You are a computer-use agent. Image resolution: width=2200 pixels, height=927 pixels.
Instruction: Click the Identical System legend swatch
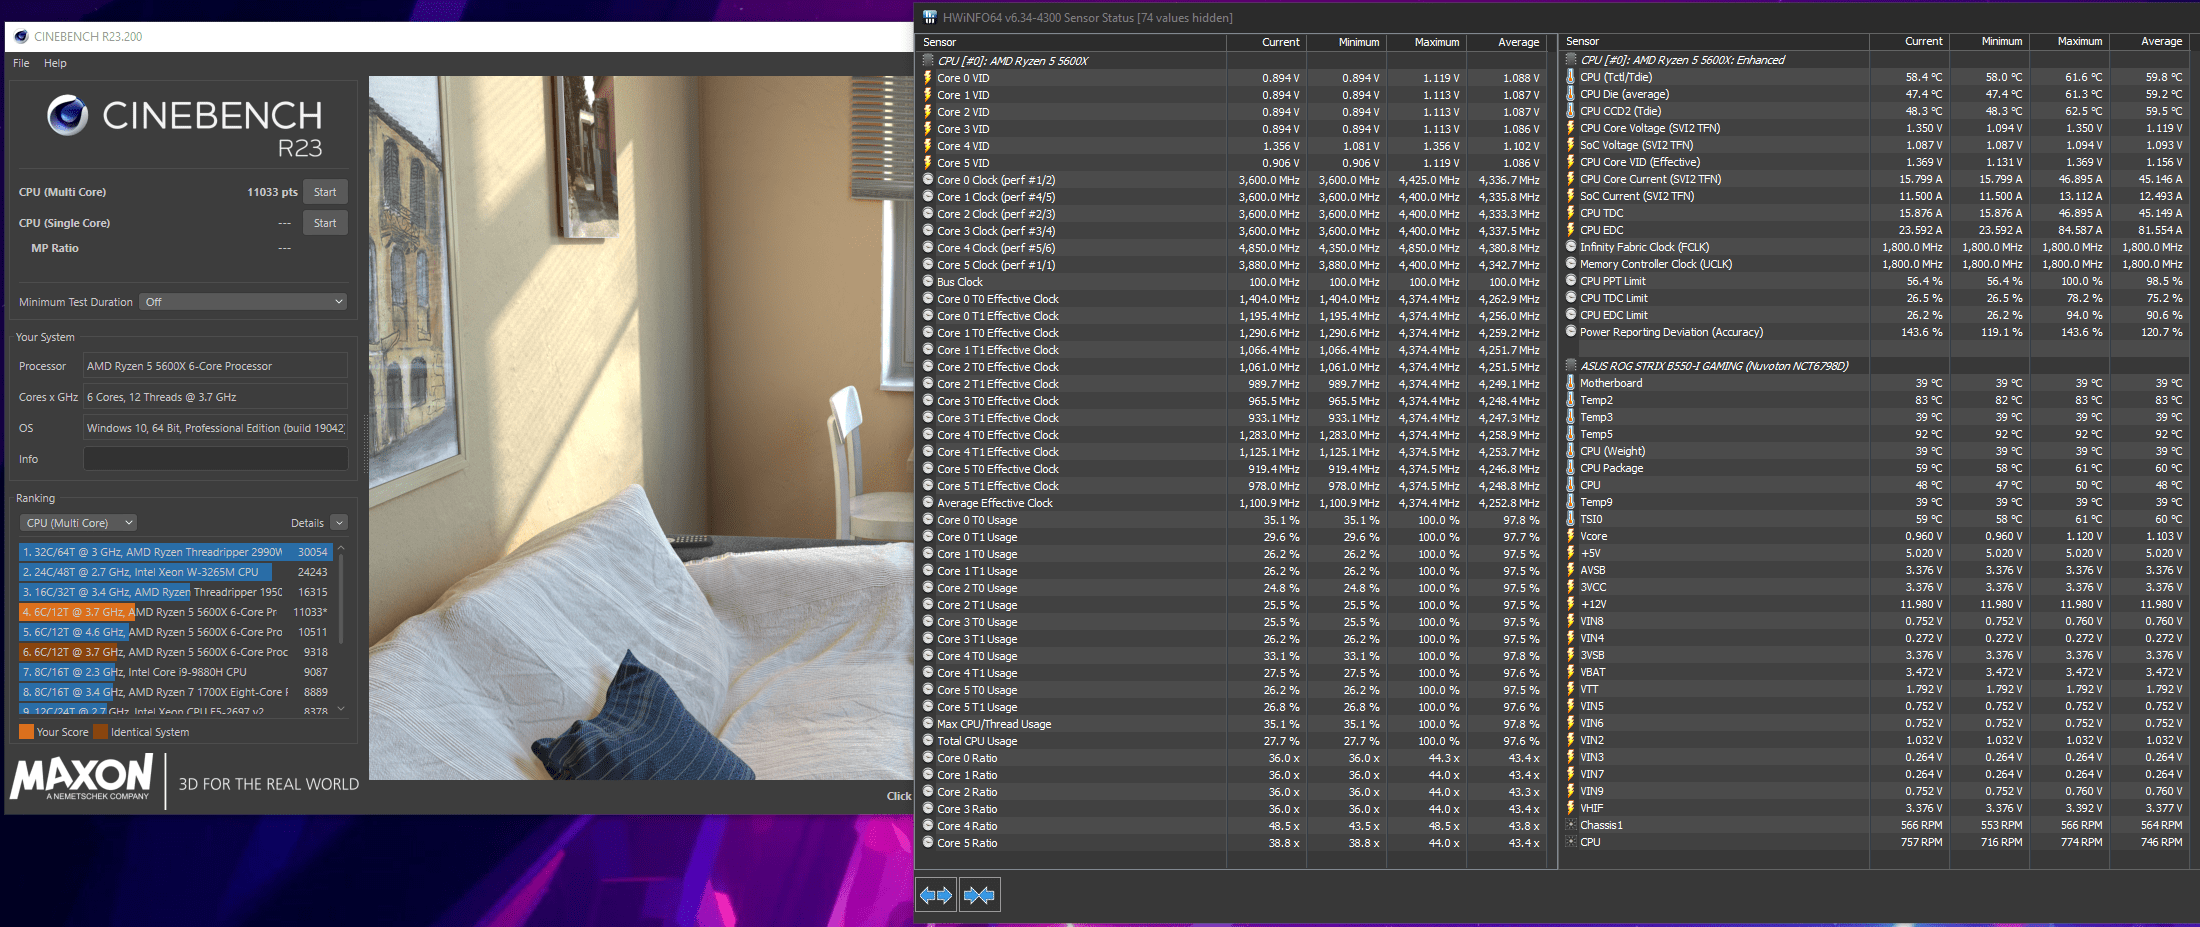click(x=100, y=732)
